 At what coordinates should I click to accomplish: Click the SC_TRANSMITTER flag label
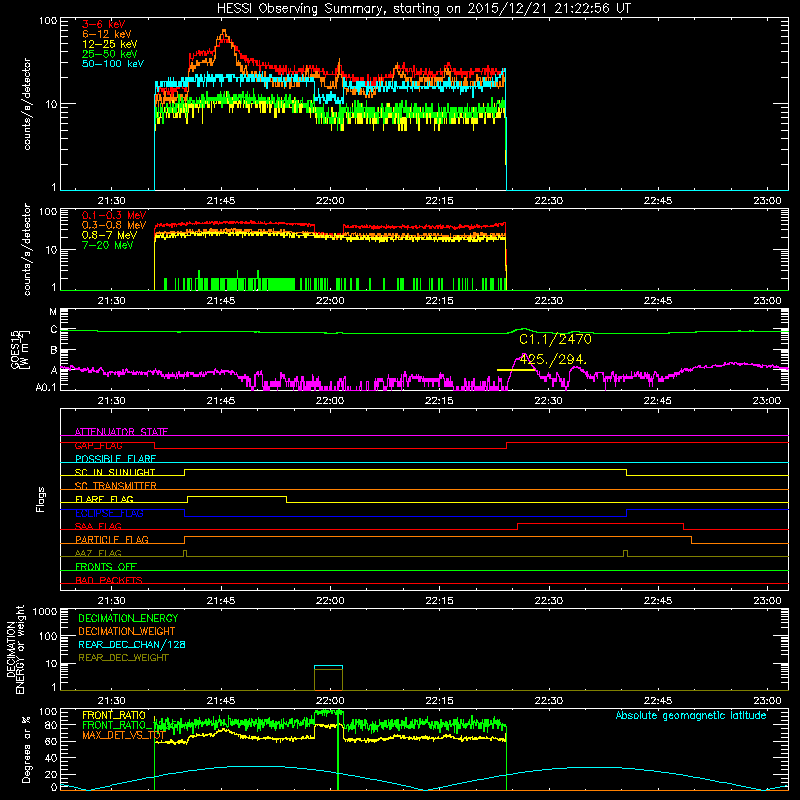click(116, 486)
